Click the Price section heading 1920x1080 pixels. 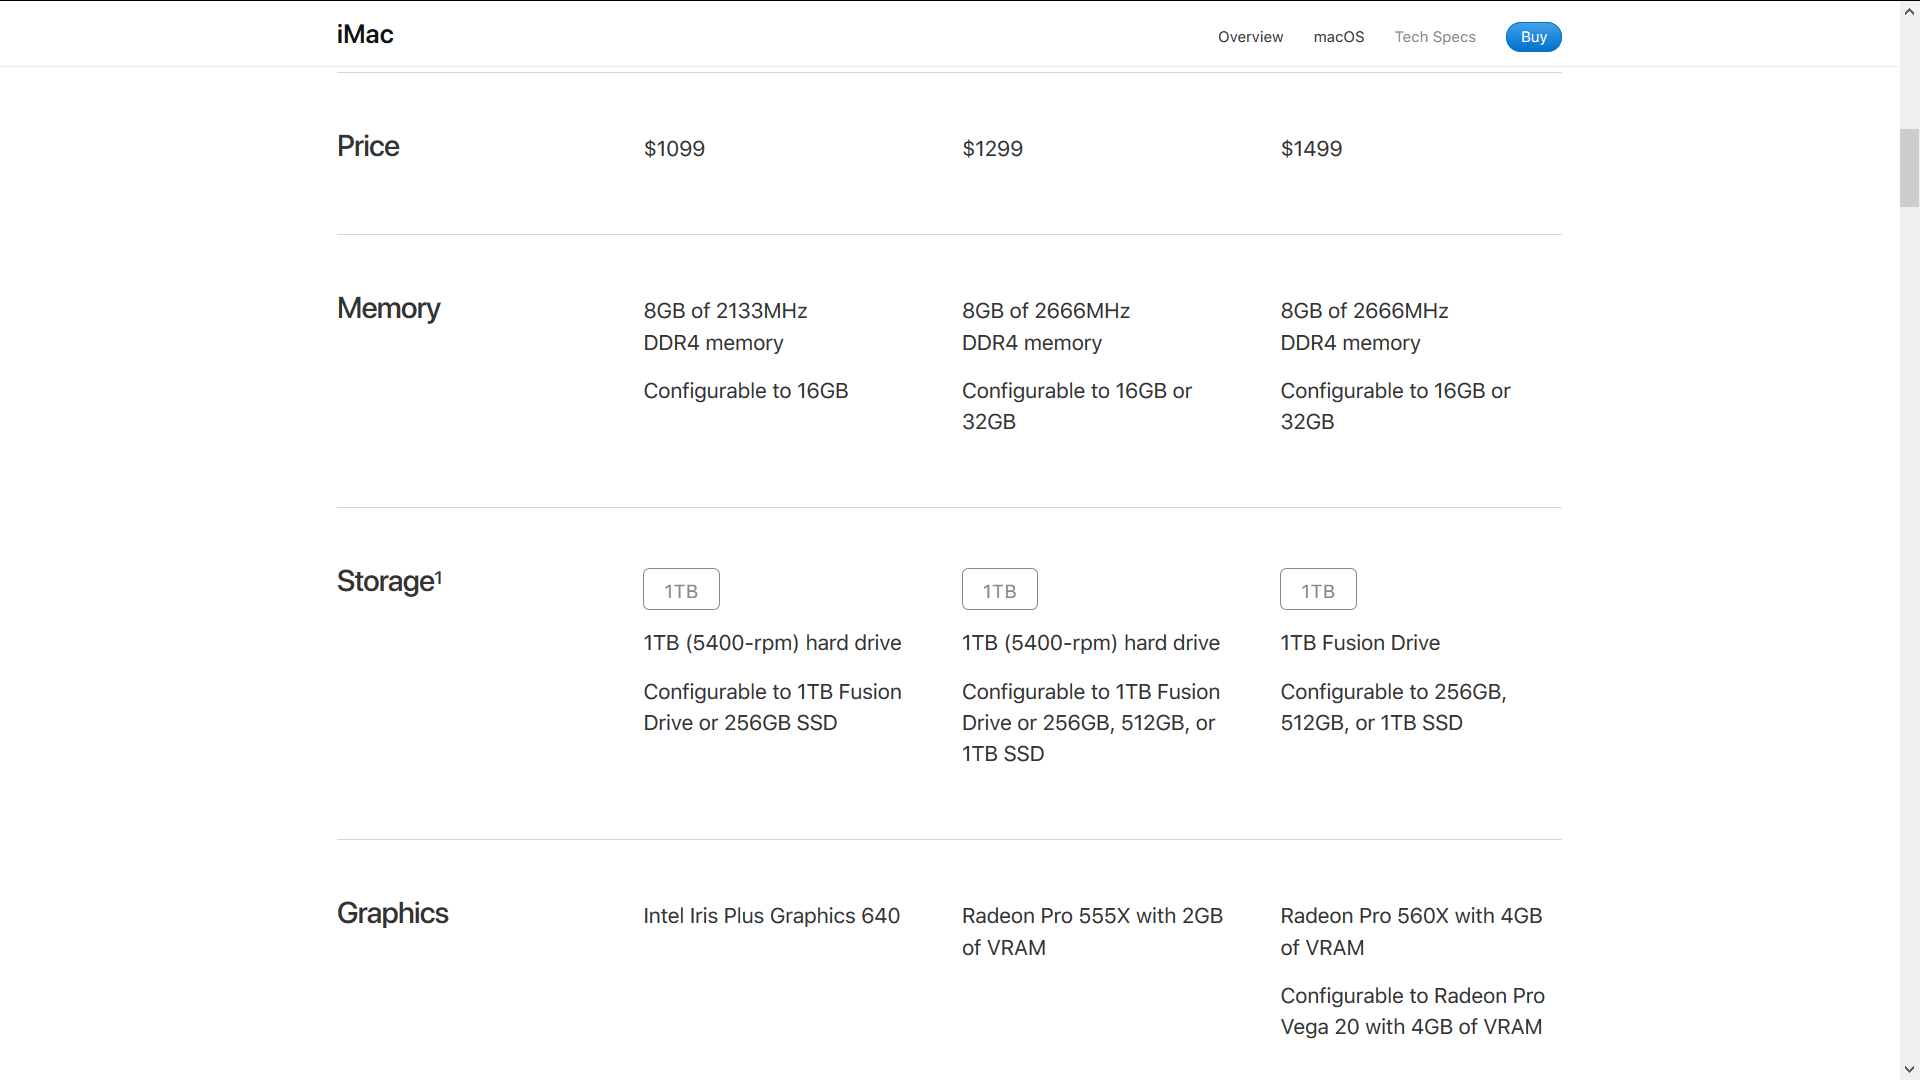tap(368, 146)
